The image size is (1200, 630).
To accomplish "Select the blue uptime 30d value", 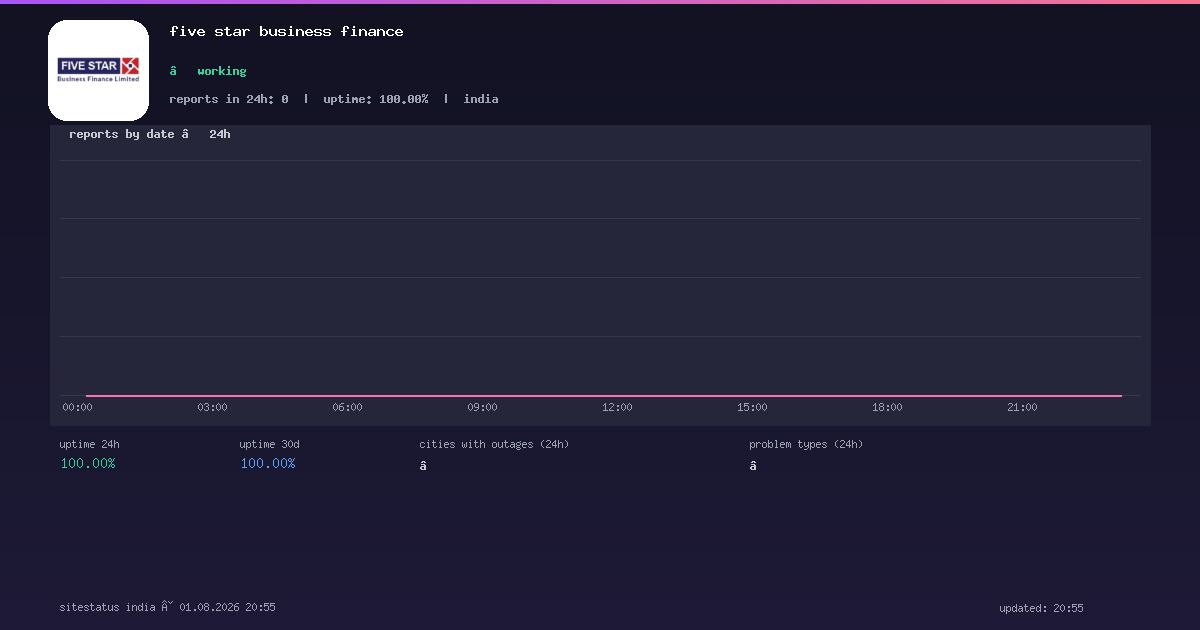I will coord(268,463).
